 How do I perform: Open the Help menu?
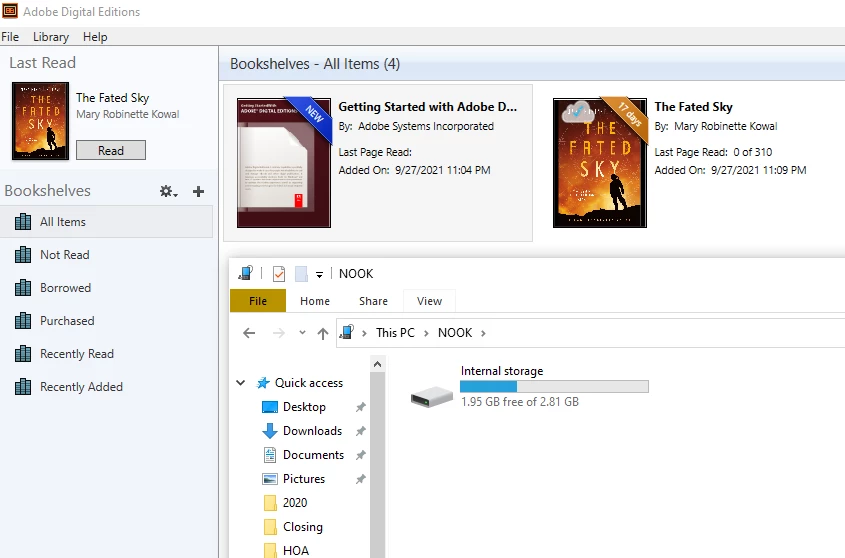click(95, 37)
